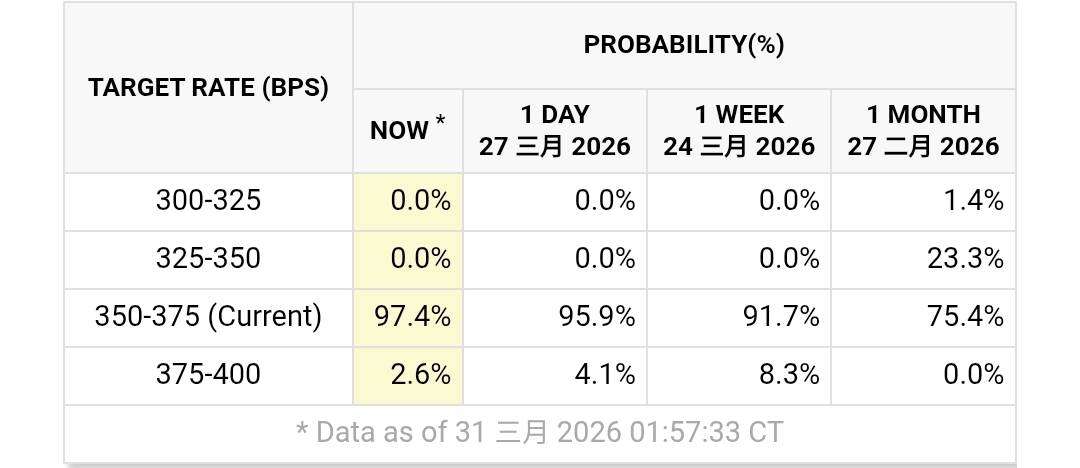Select the 1 MONTH column header
This screenshot has height=468, width=1080.
click(923, 130)
